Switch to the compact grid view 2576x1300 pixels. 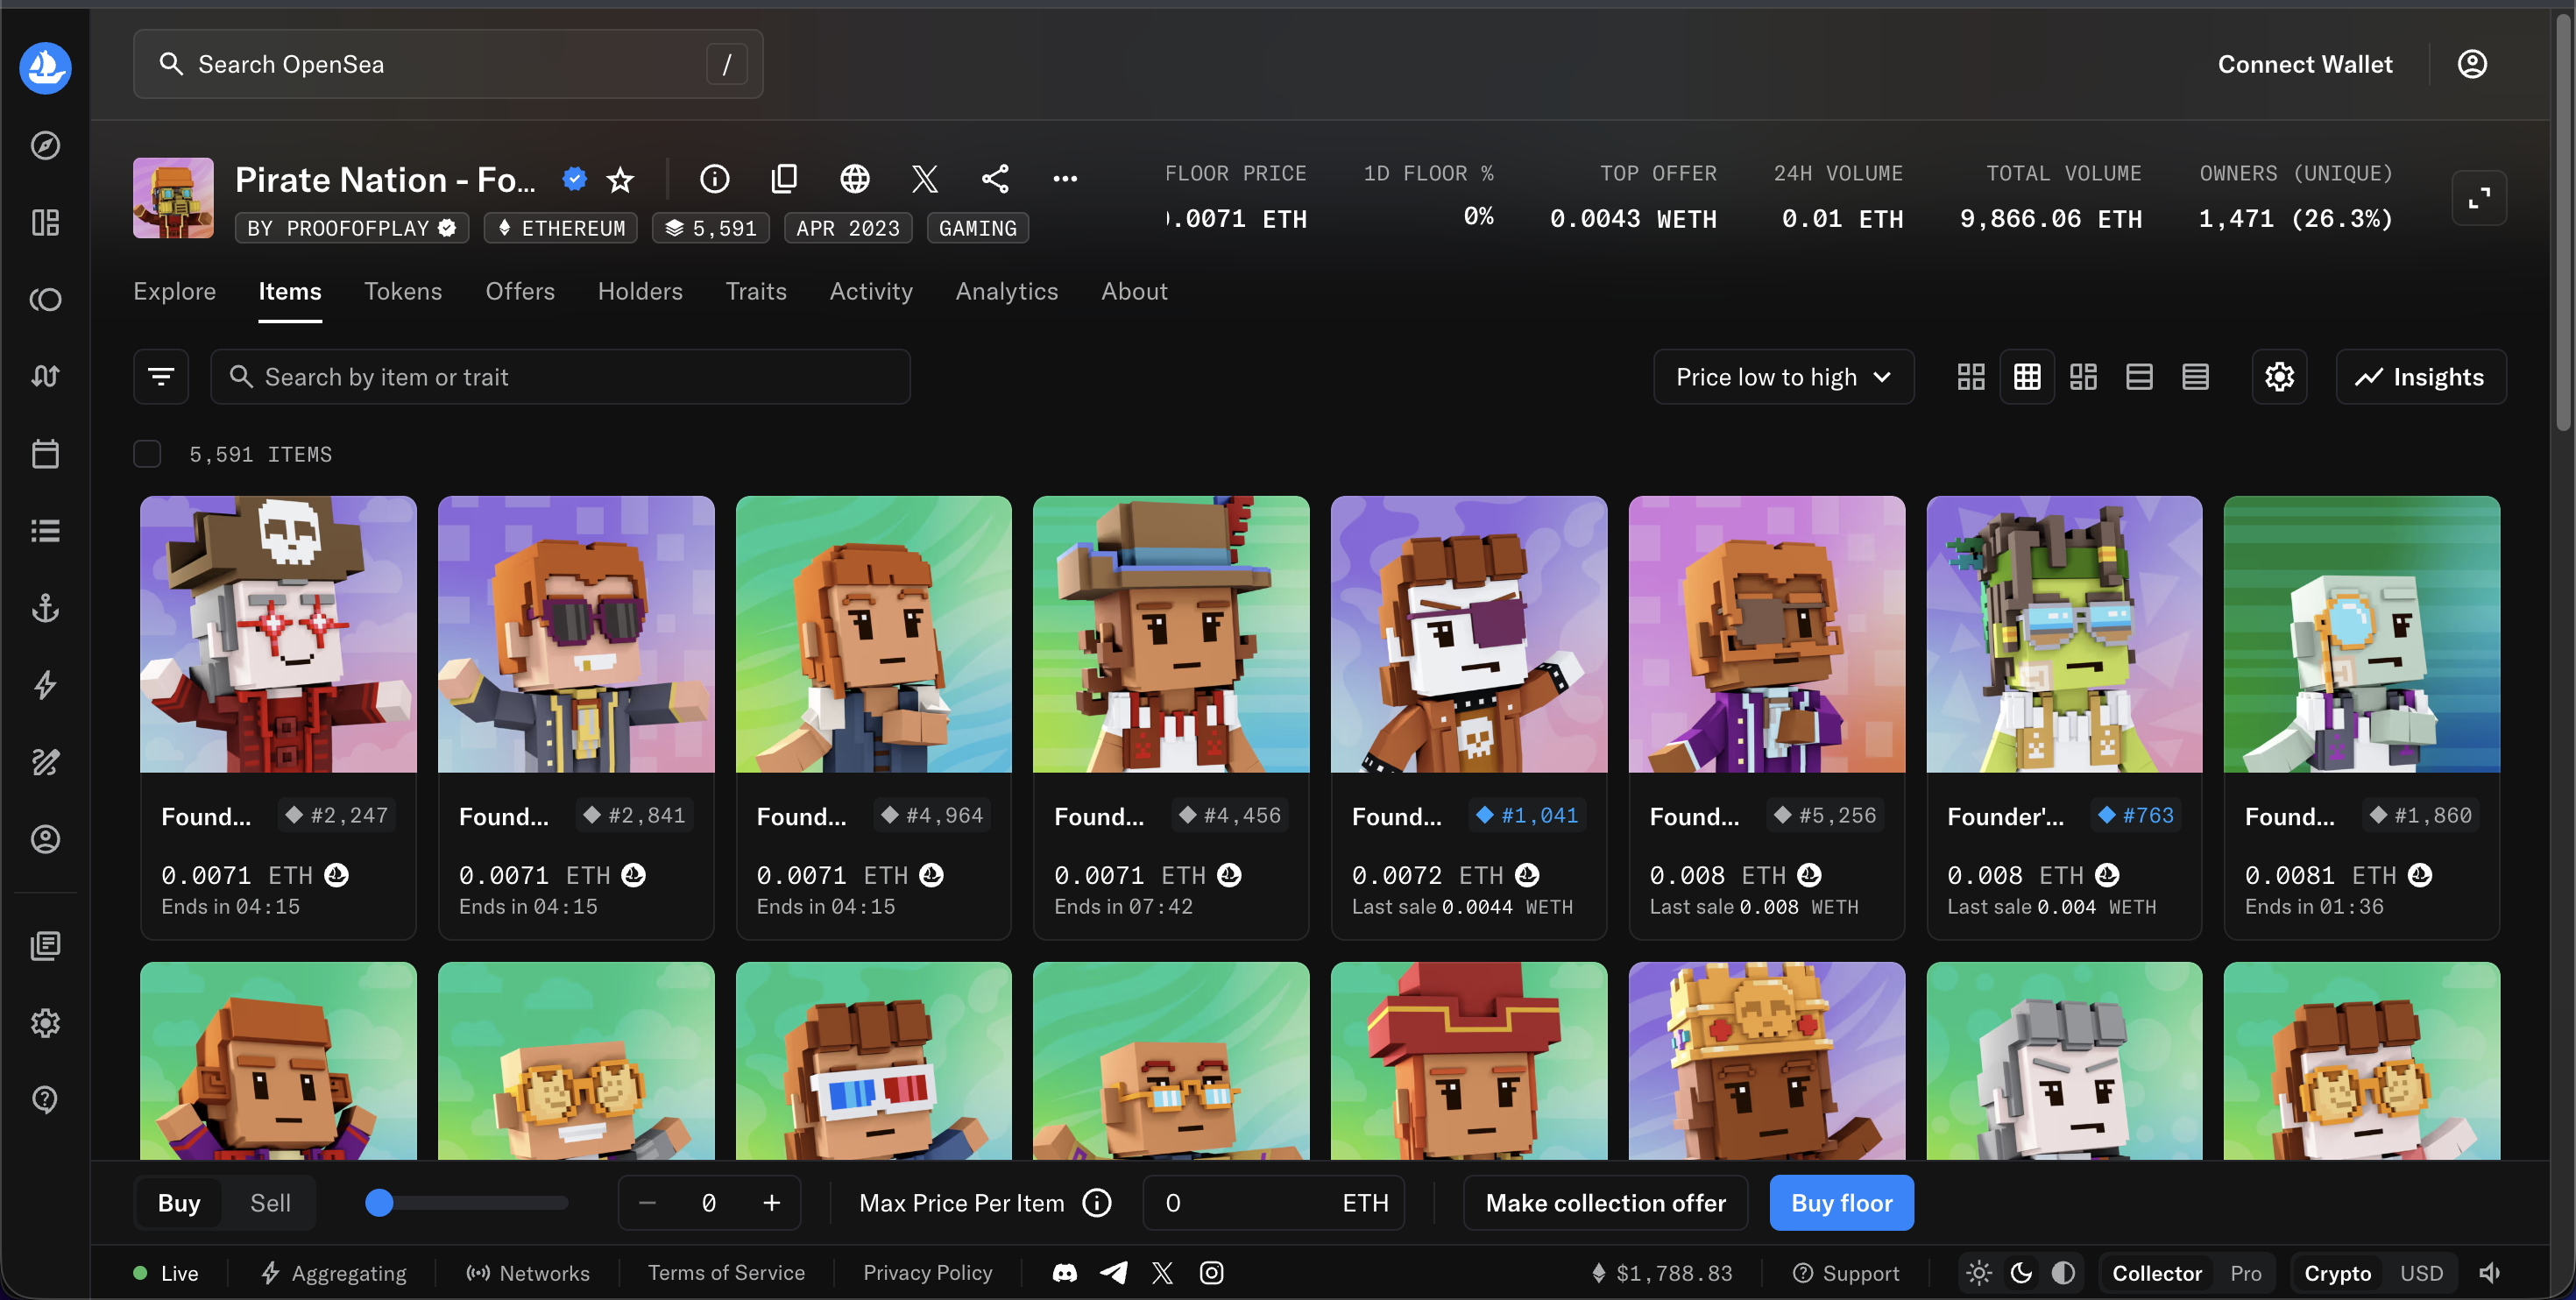tap(2027, 377)
